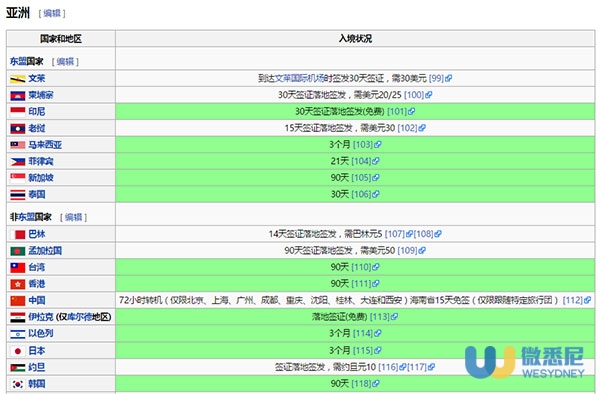Screen dimensions: 600x394
Task: Open the 文莱国际机场 link in entry status
Action: (x=300, y=78)
